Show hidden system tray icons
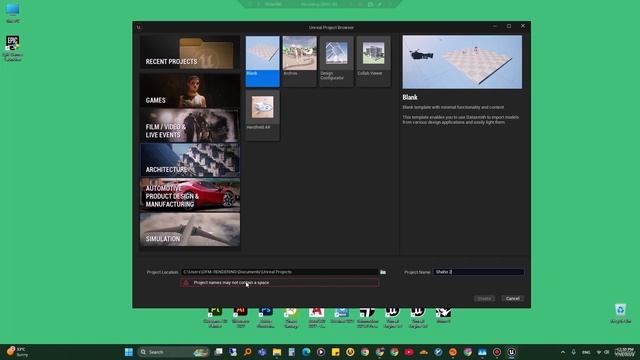This screenshot has width=640, height=360. point(563,352)
